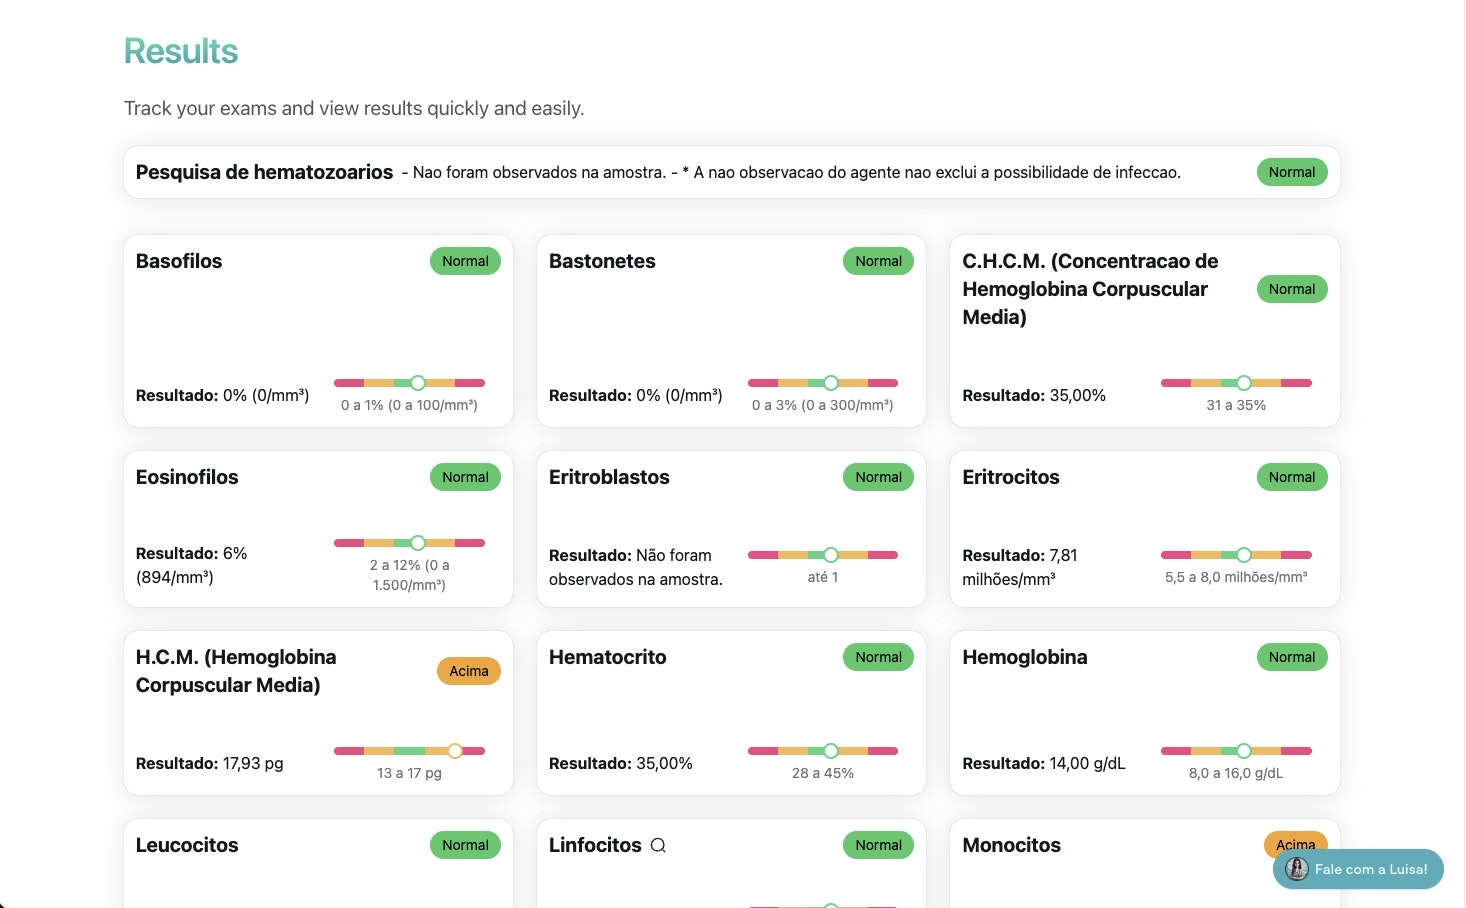Click the C.H.C.M. card Normal badge
The image size is (1466, 908).
point(1292,289)
